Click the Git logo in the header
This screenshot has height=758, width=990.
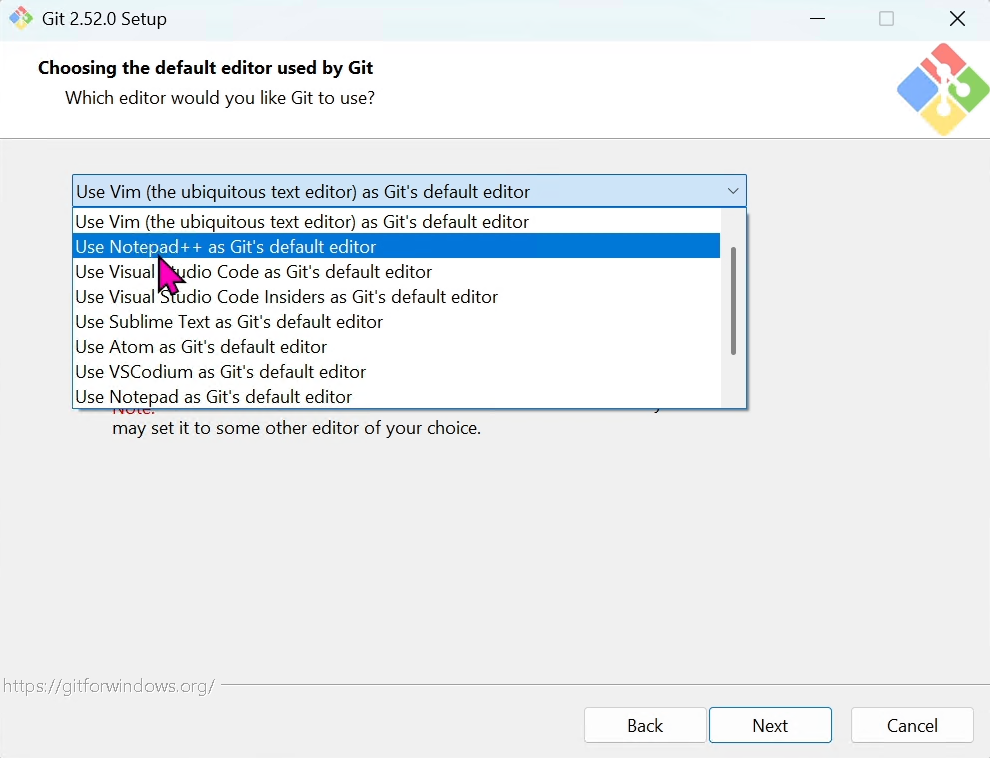click(x=942, y=89)
